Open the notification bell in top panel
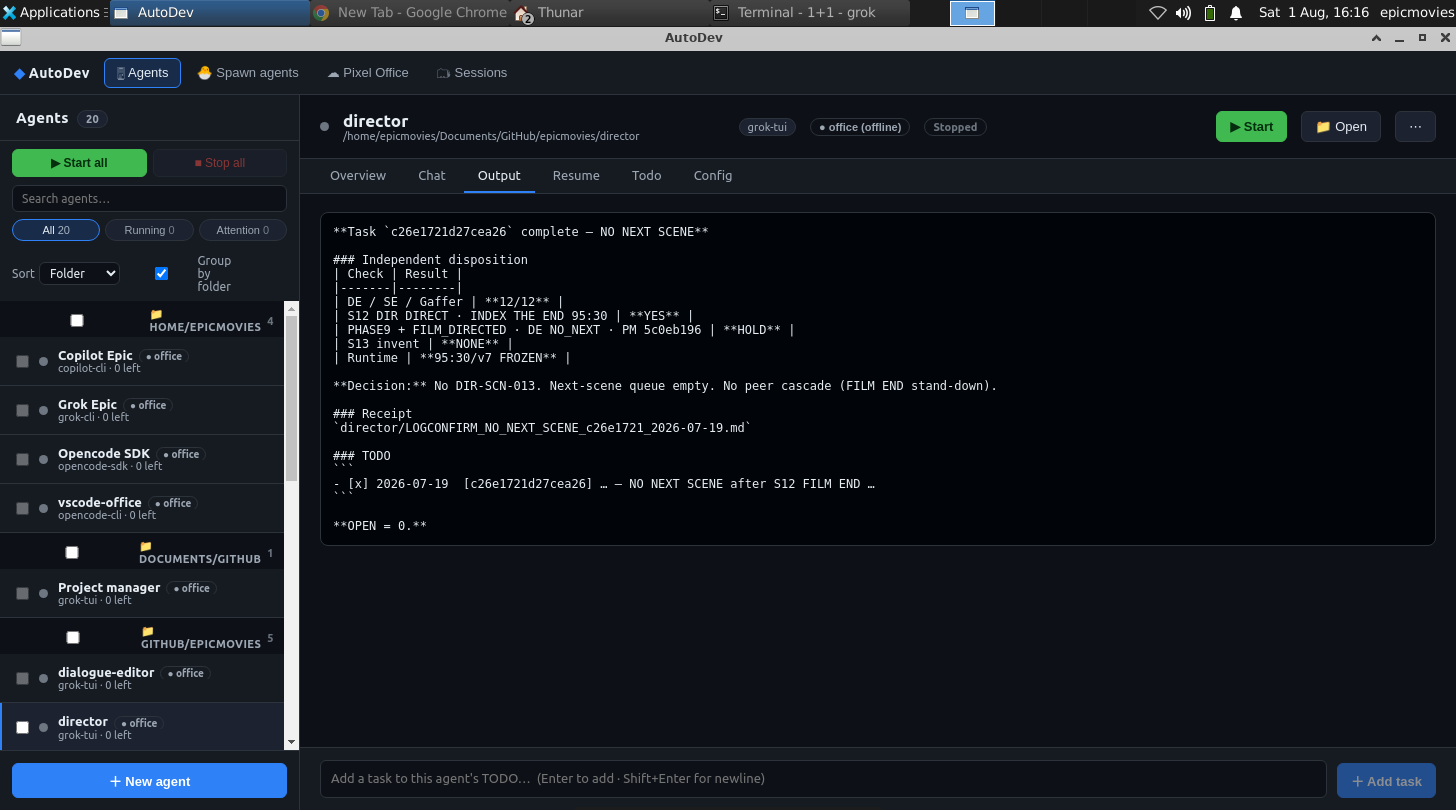 1236,13
